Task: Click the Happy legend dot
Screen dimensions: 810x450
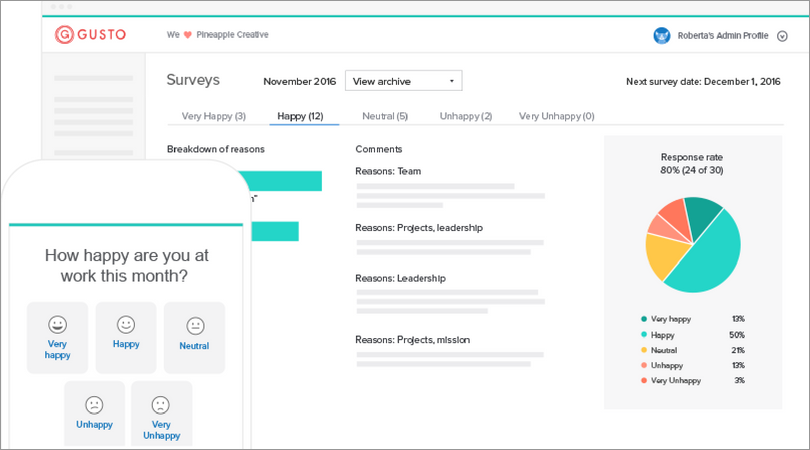Action: click(644, 335)
